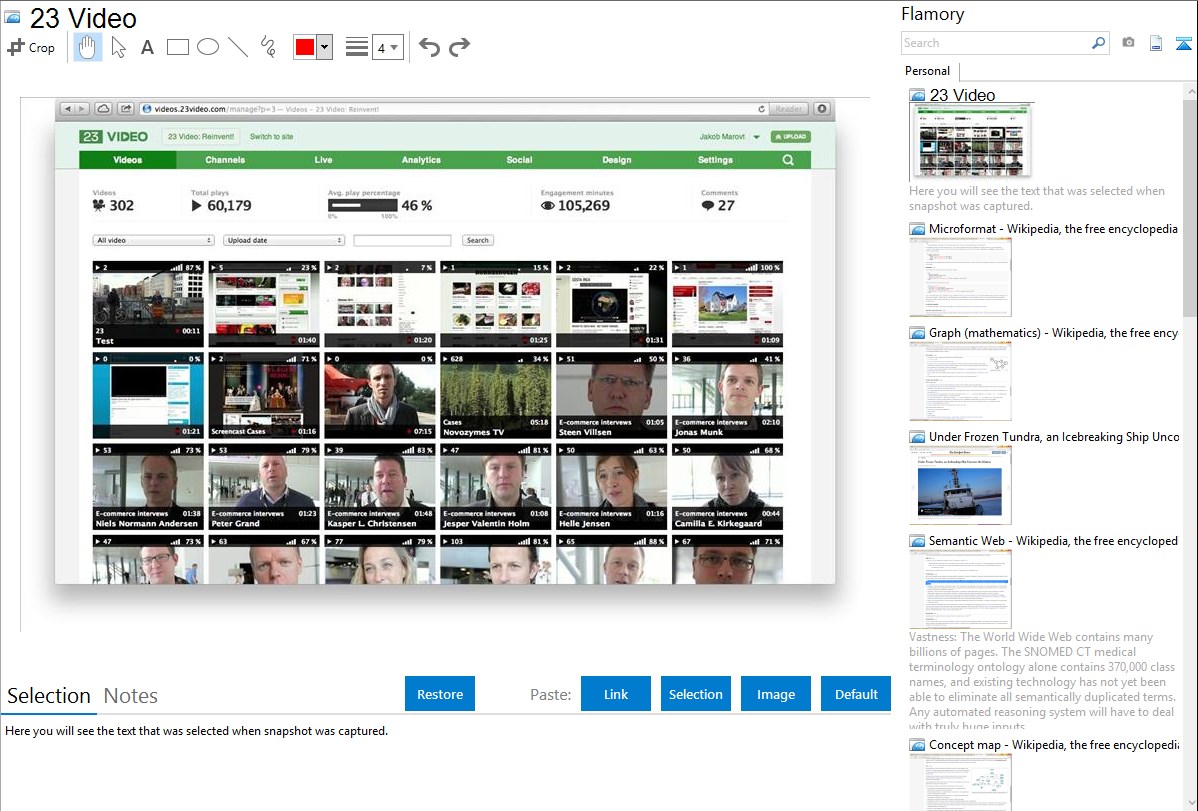Viewport: 1198px width, 811px height.
Task: Open the Live tab in 23 Video
Action: pyautogui.click(x=323, y=160)
